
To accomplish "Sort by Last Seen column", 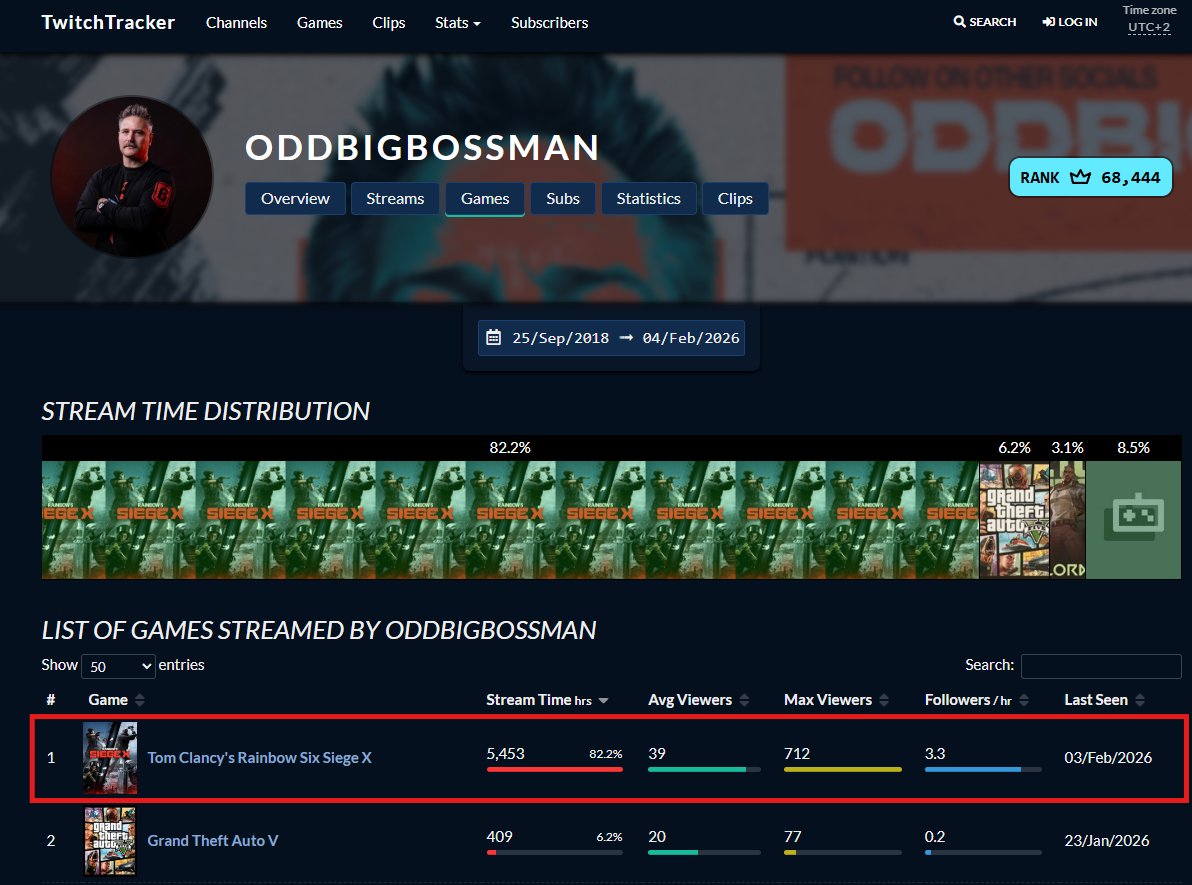I will pyautogui.click(x=1104, y=700).
